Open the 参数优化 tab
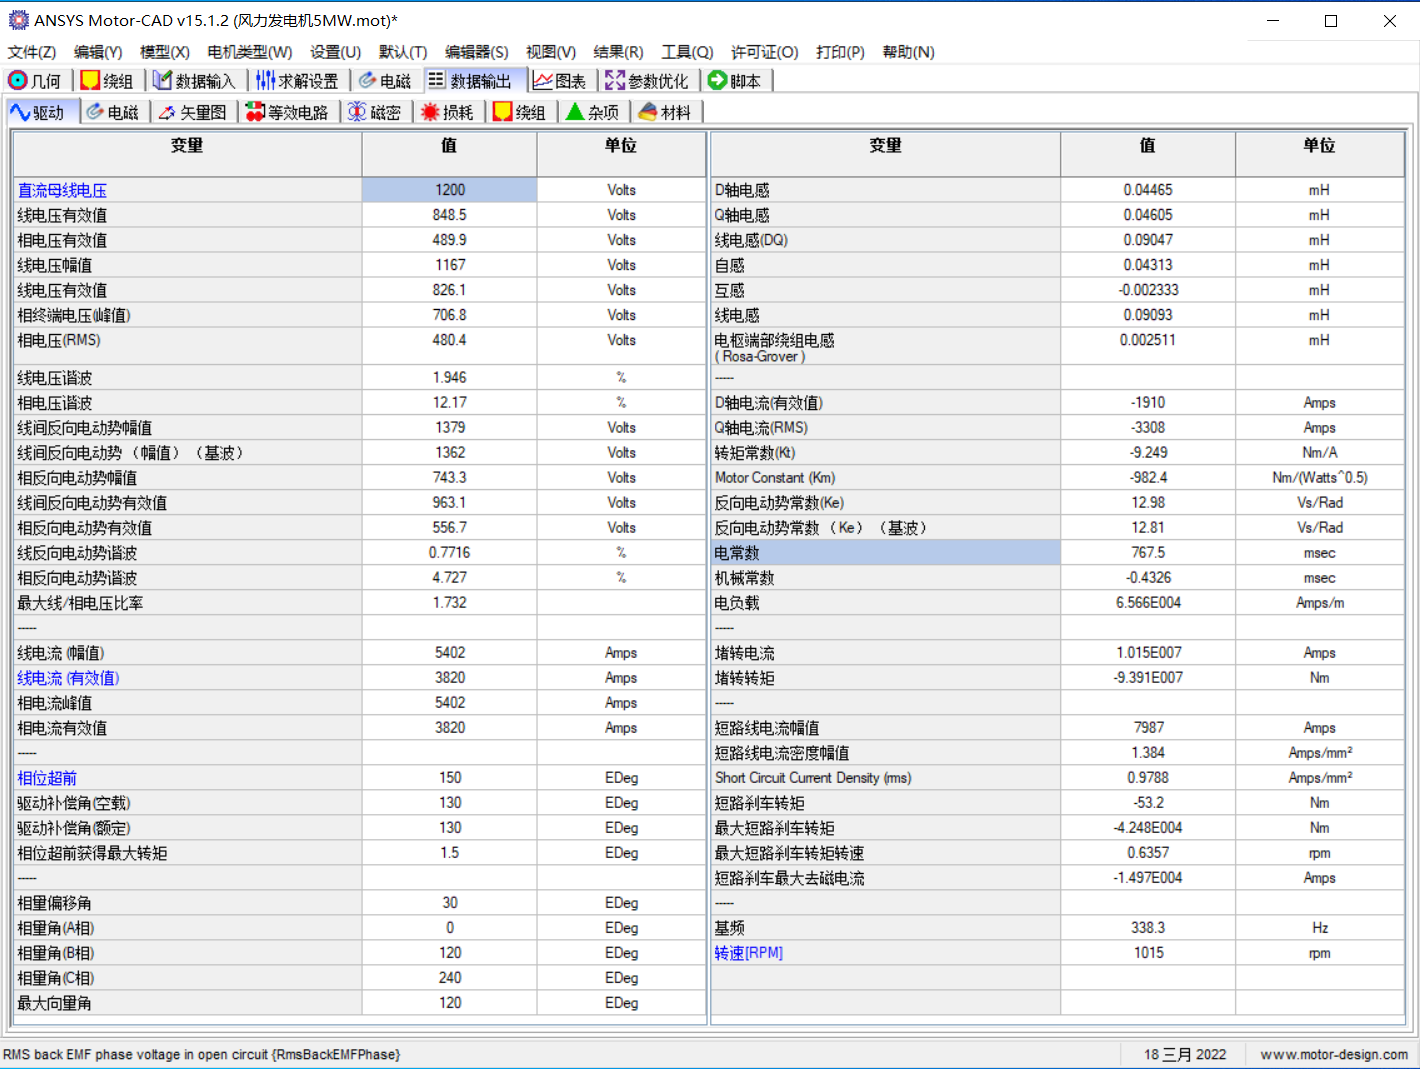Image resolution: width=1420 pixels, height=1069 pixels. 647,81
